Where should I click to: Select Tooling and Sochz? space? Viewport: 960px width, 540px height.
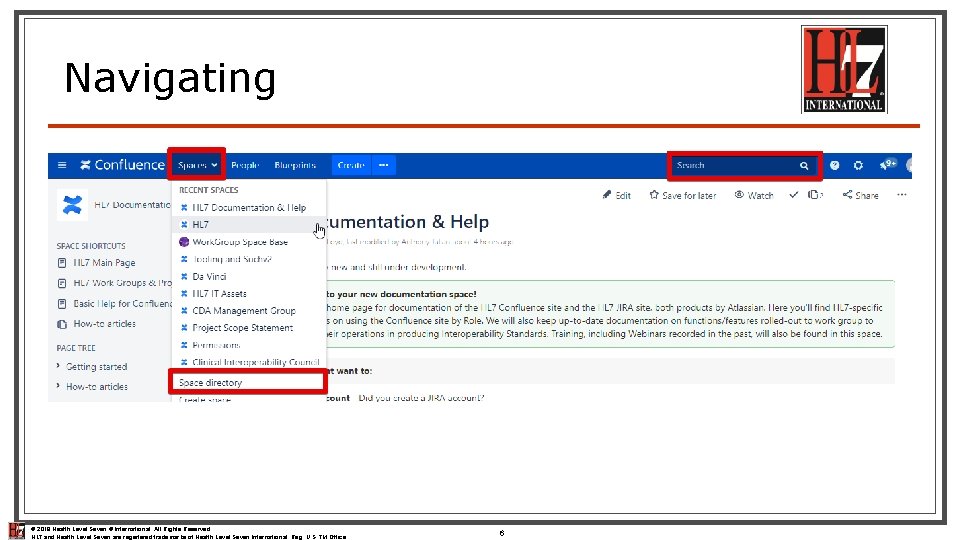(x=249, y=259)
